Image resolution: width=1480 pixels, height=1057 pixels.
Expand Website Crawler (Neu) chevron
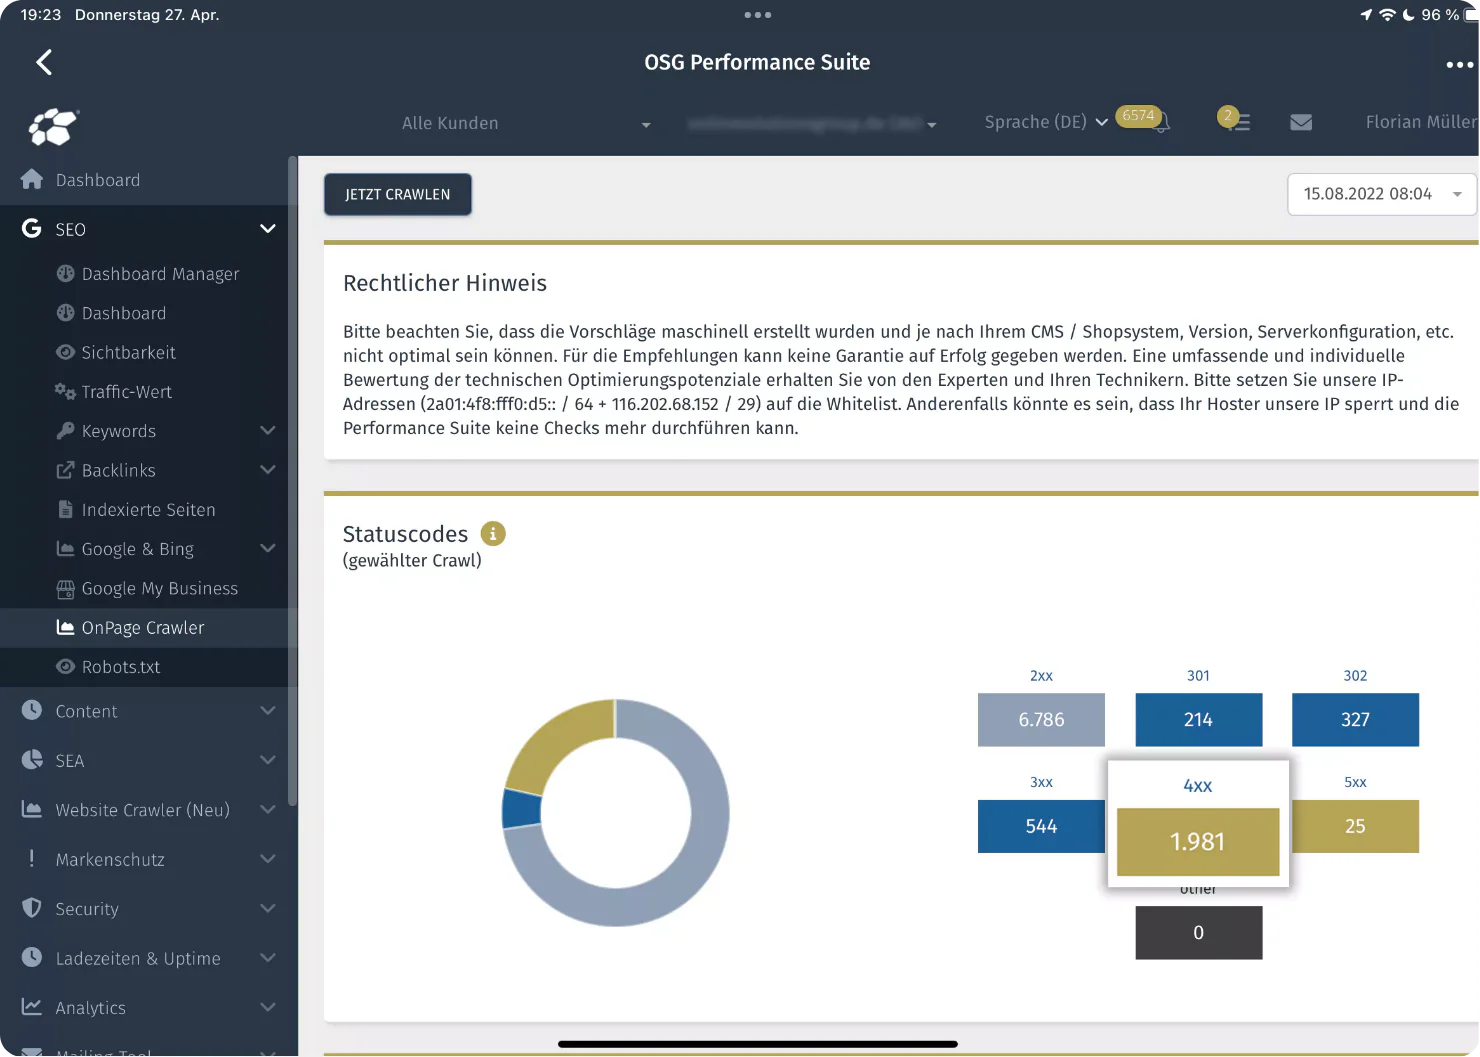point(268,809)
